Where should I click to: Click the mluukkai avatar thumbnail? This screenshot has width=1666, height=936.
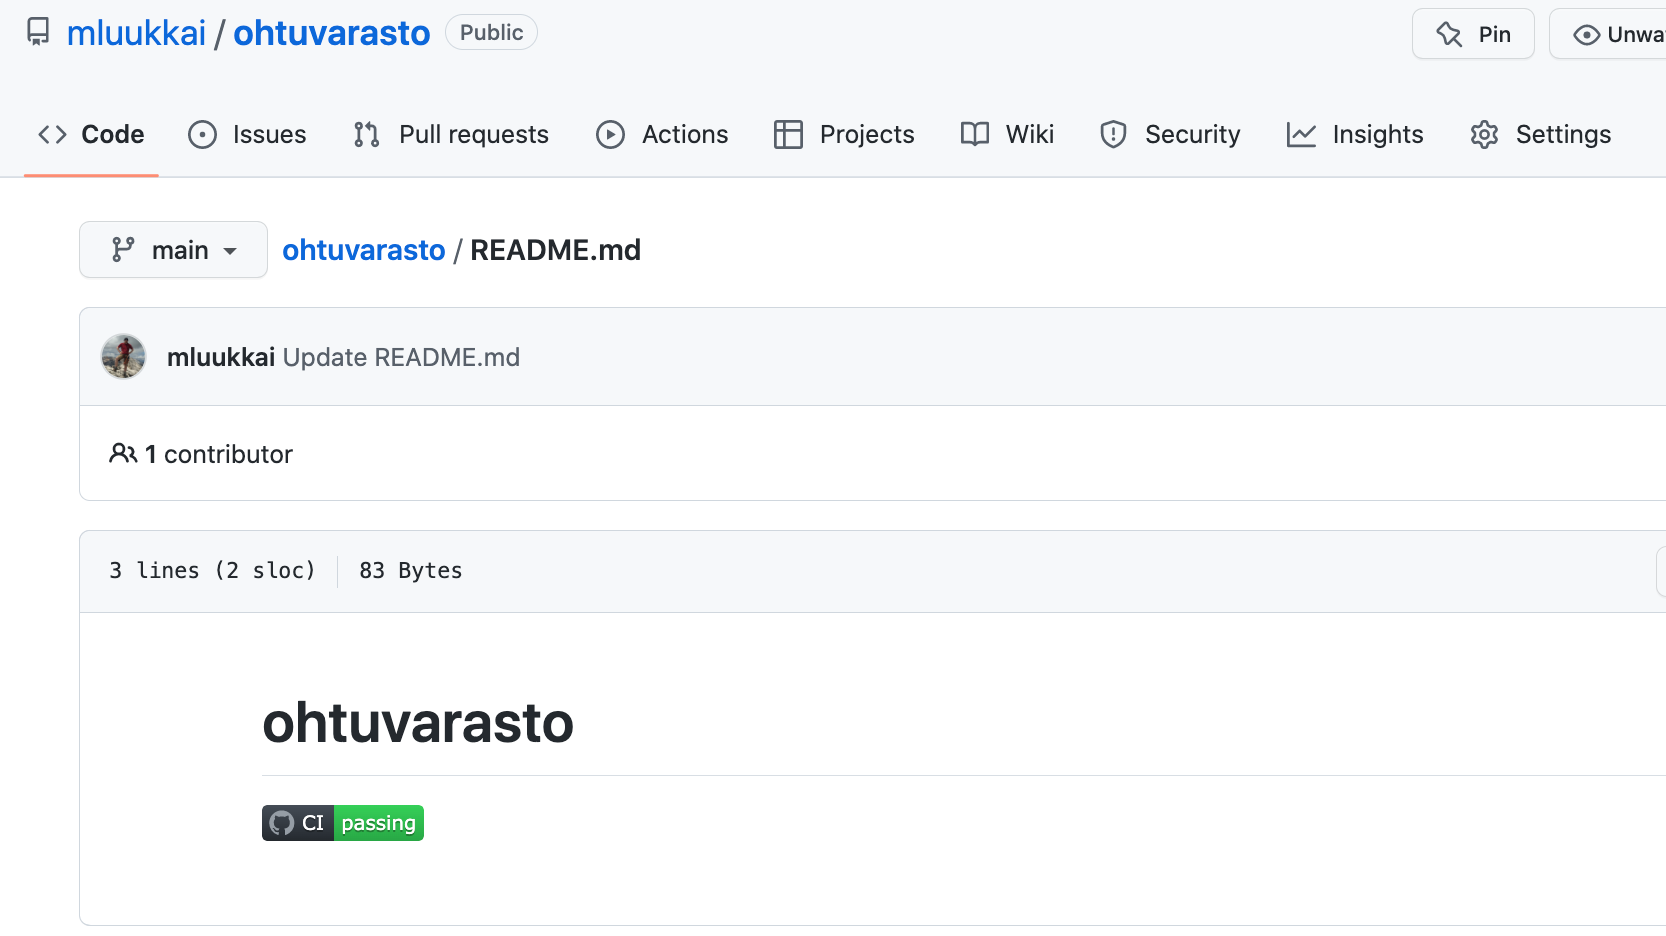point(124,357)
